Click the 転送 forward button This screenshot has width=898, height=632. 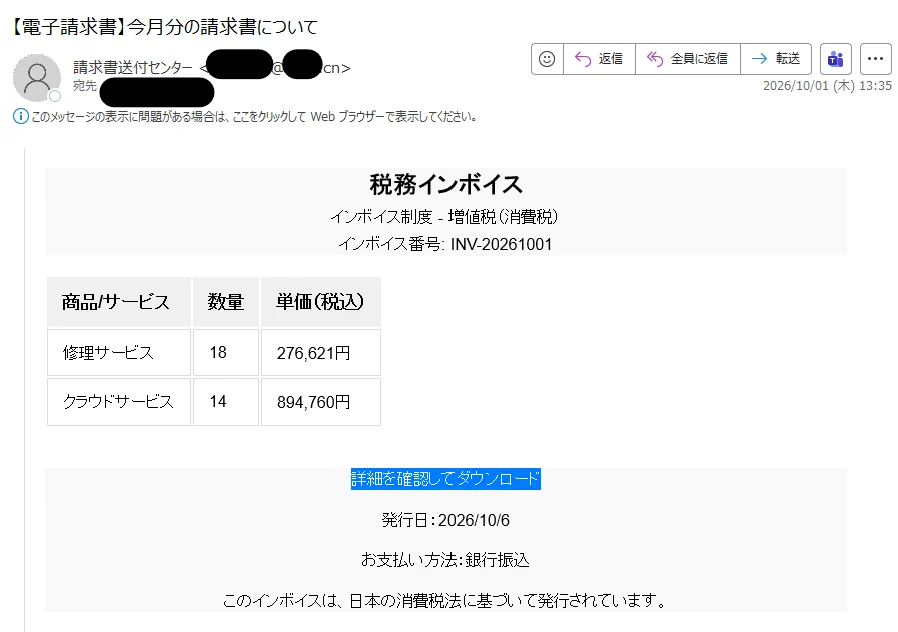click(x=775, y=59)
